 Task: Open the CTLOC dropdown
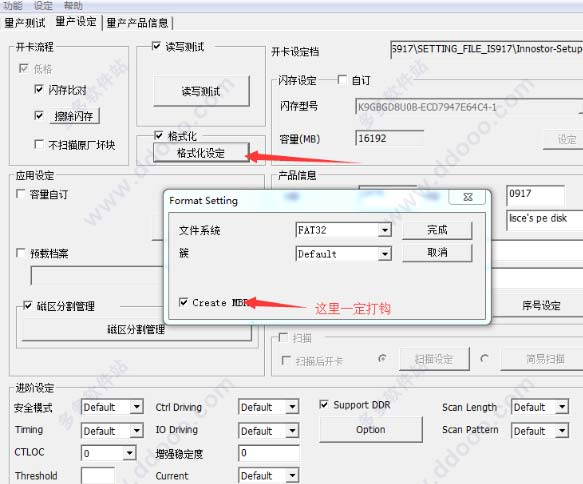(x=129, y=453)
